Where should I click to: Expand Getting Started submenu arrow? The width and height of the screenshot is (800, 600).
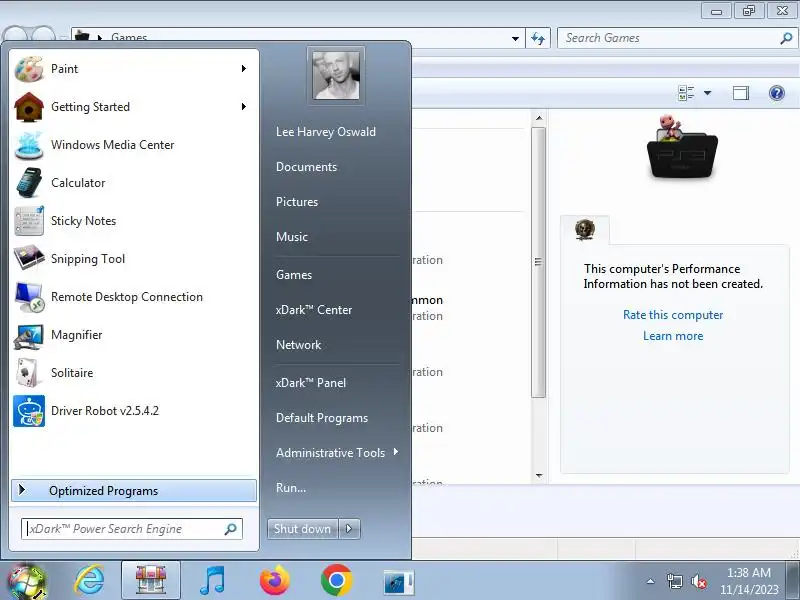coord(244,106)
